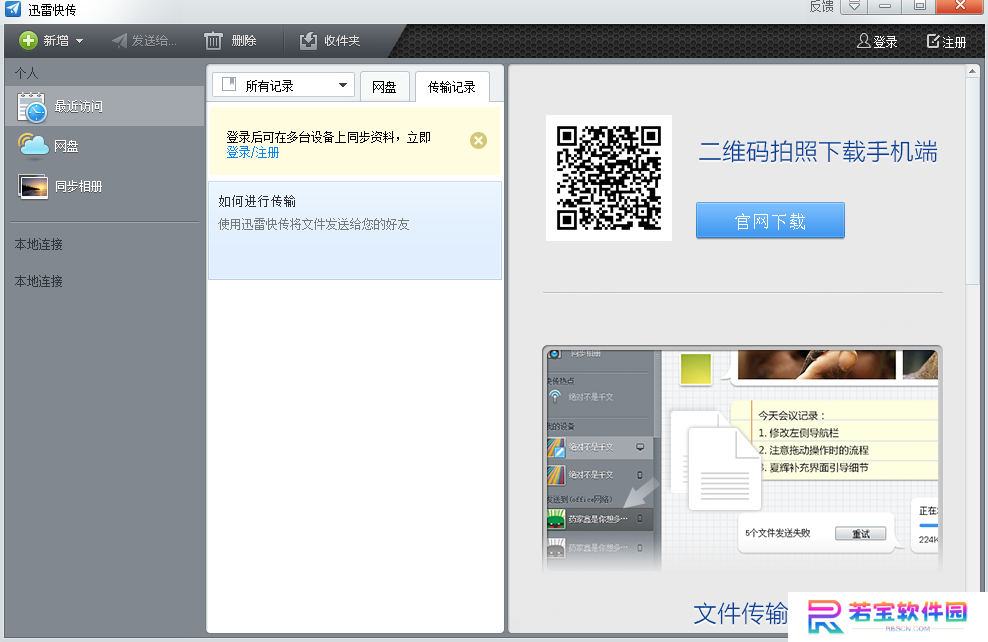Click the scrollbar up arrow in right panel
Viewport: 988px width, 642px height.
click(973, 71)
